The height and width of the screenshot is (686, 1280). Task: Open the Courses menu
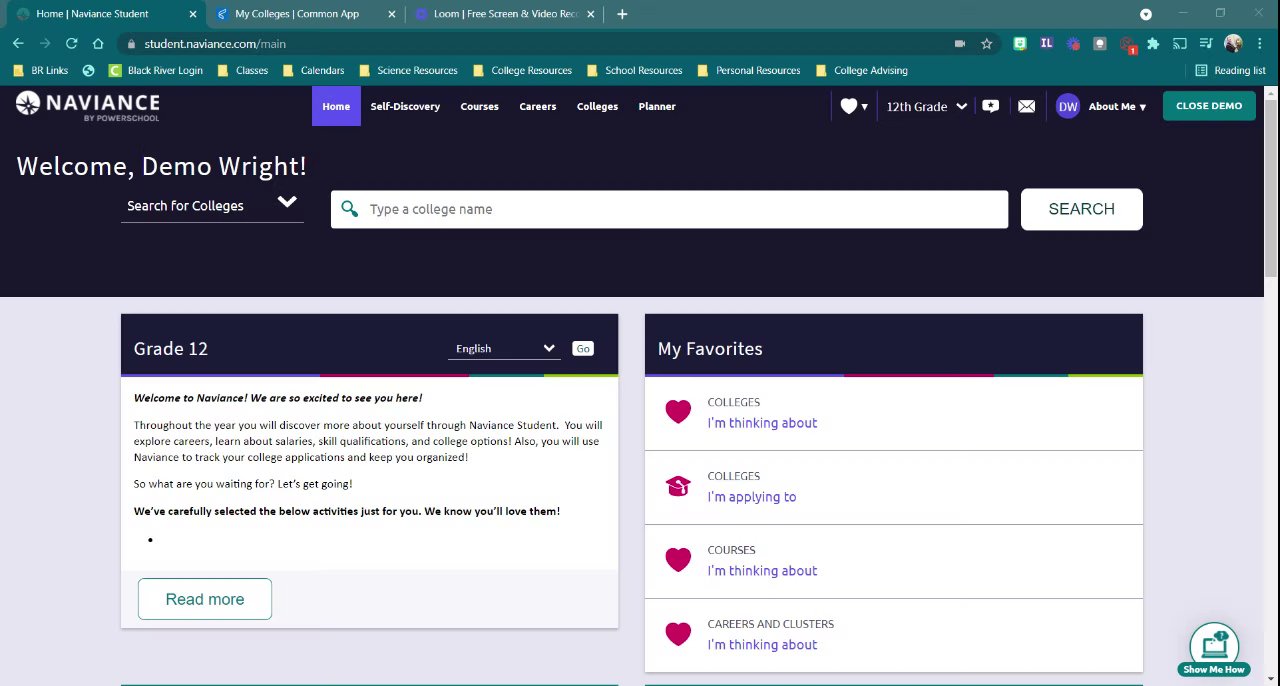pos(479,106)
